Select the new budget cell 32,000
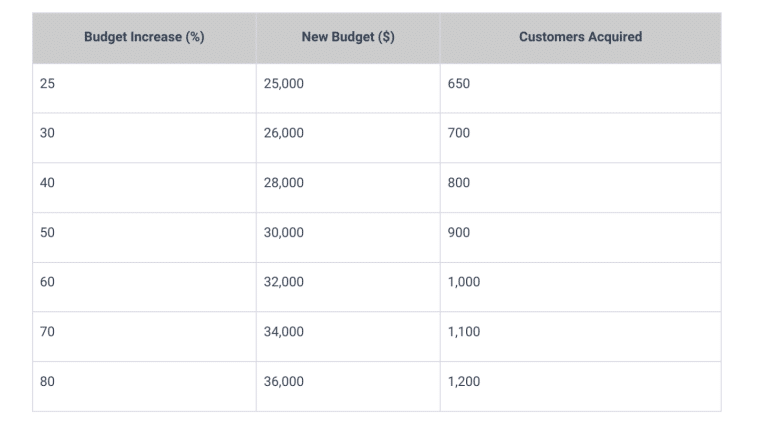Viewport: 760px width, 440px height. coord(348,287)
